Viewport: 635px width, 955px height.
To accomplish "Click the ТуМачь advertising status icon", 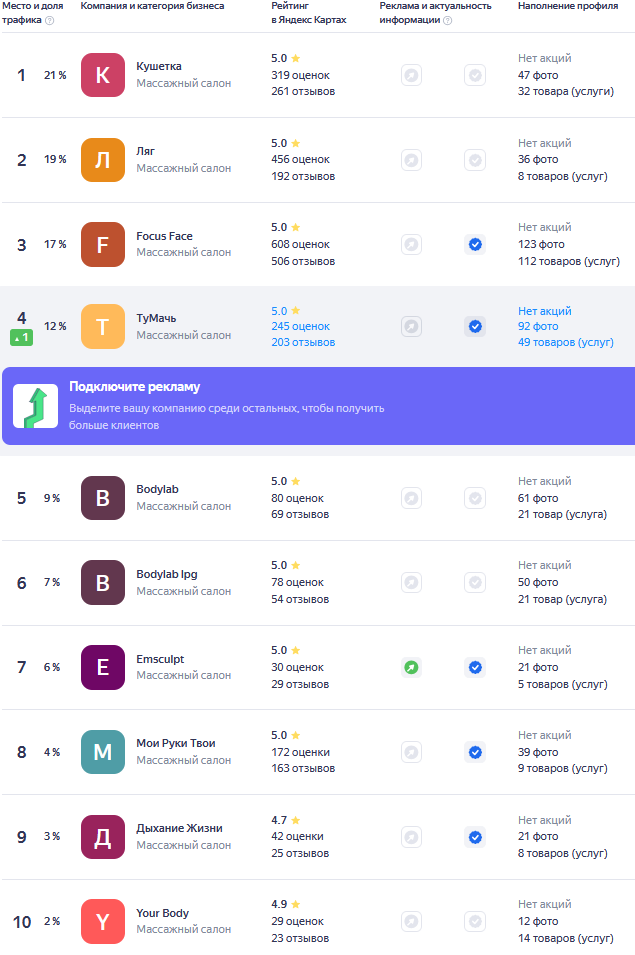I will [411, 326].
